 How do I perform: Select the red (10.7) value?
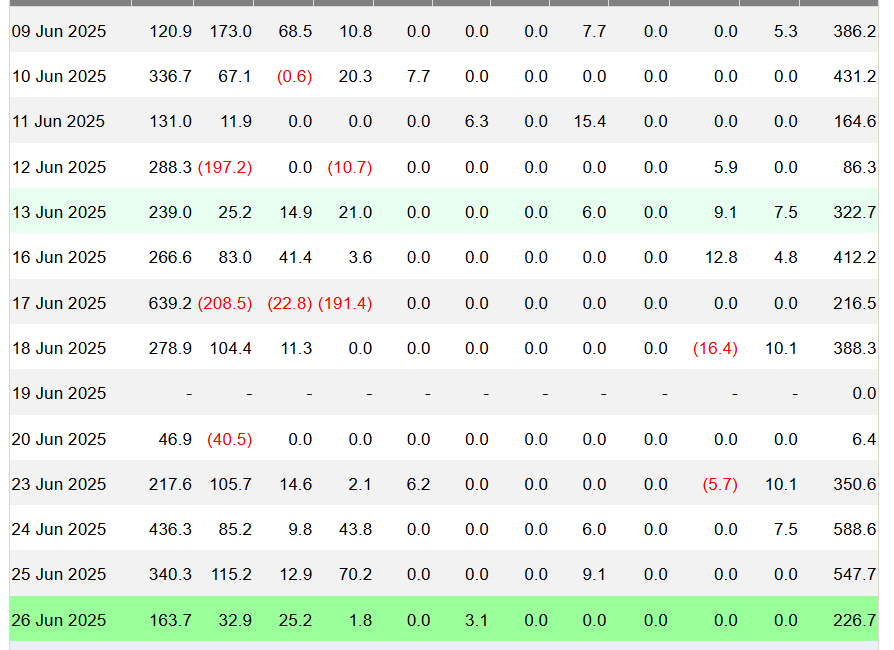350,167
